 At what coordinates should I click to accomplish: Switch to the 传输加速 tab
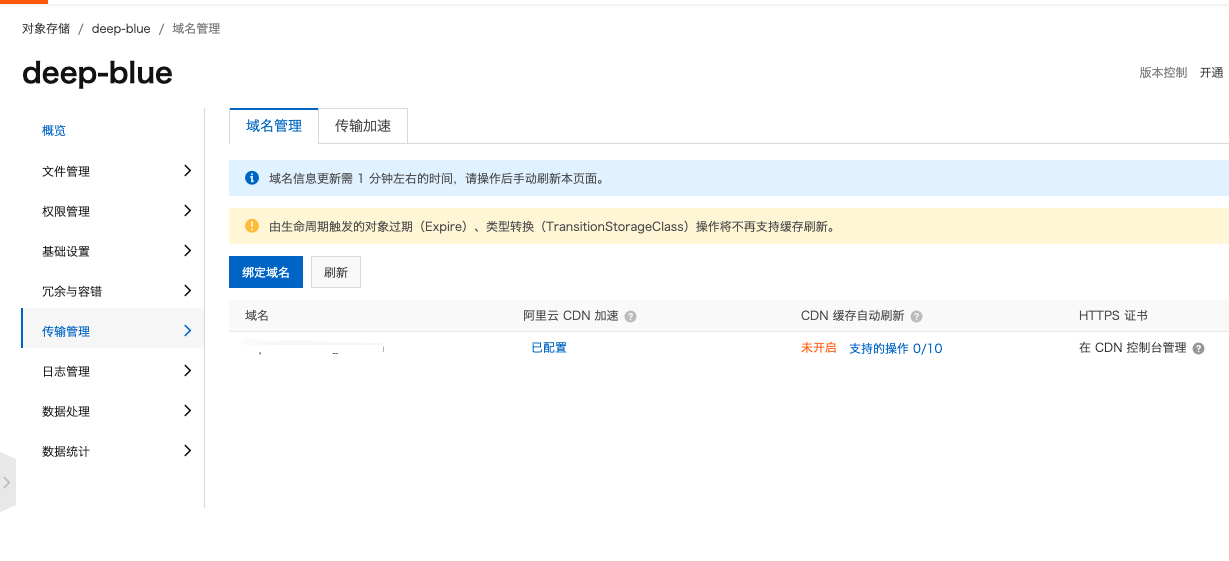click(363, 126)
